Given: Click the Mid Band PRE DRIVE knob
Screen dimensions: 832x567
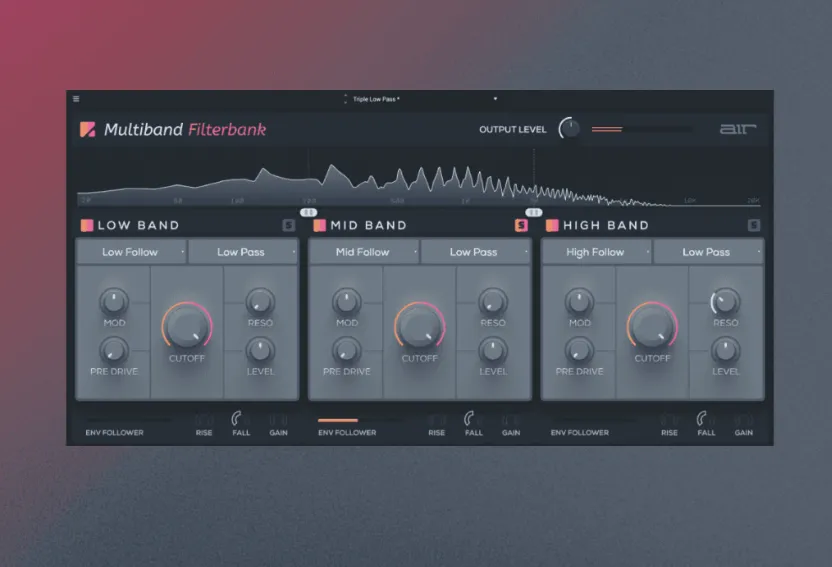Looking at the screenshot, I should 346,350.
